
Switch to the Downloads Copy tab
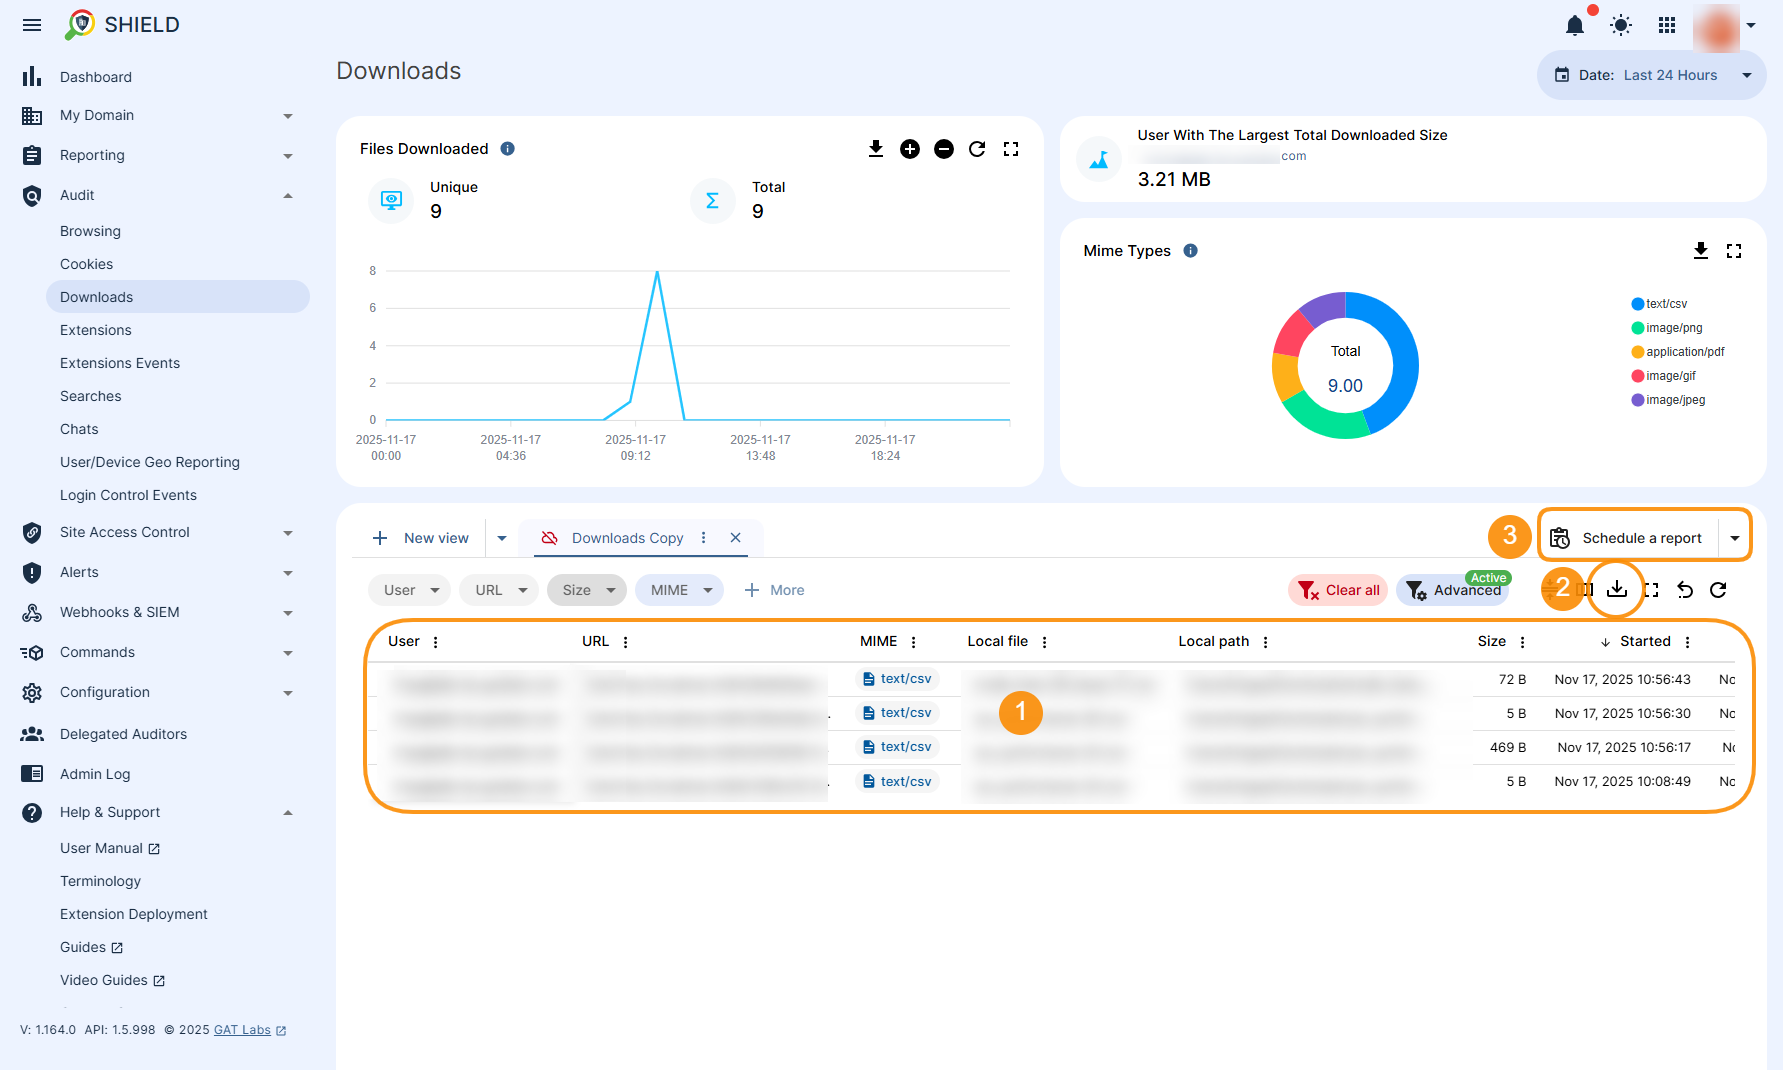point(627,537)
